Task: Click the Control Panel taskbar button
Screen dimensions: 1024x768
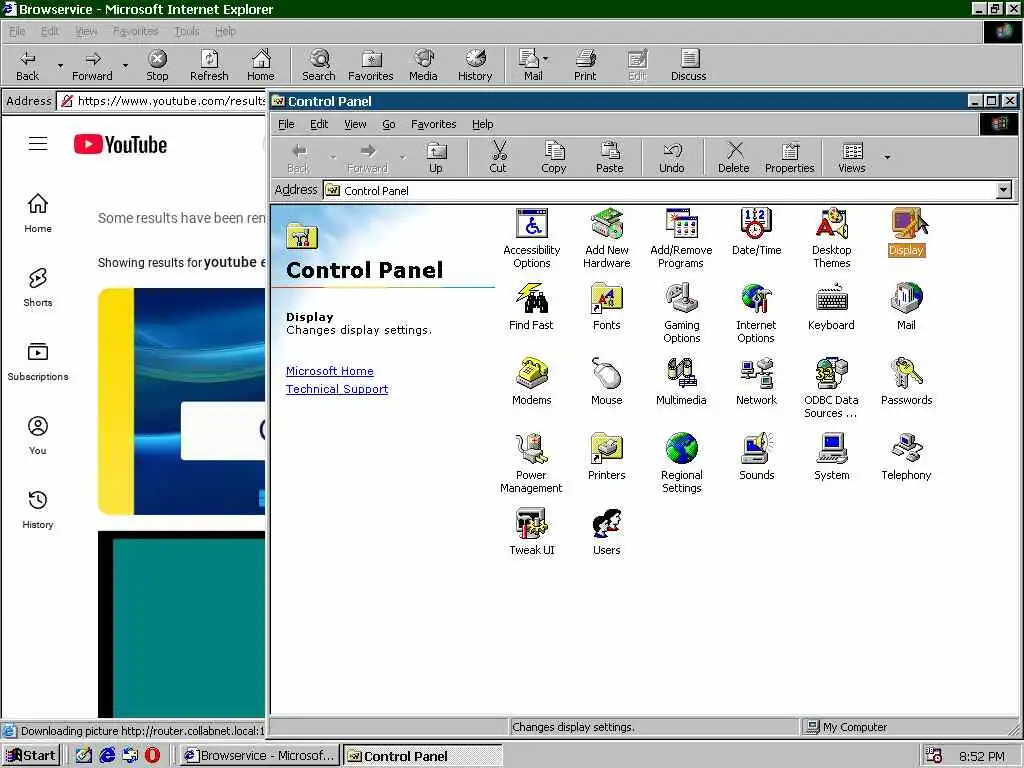Action: point(423,756)
